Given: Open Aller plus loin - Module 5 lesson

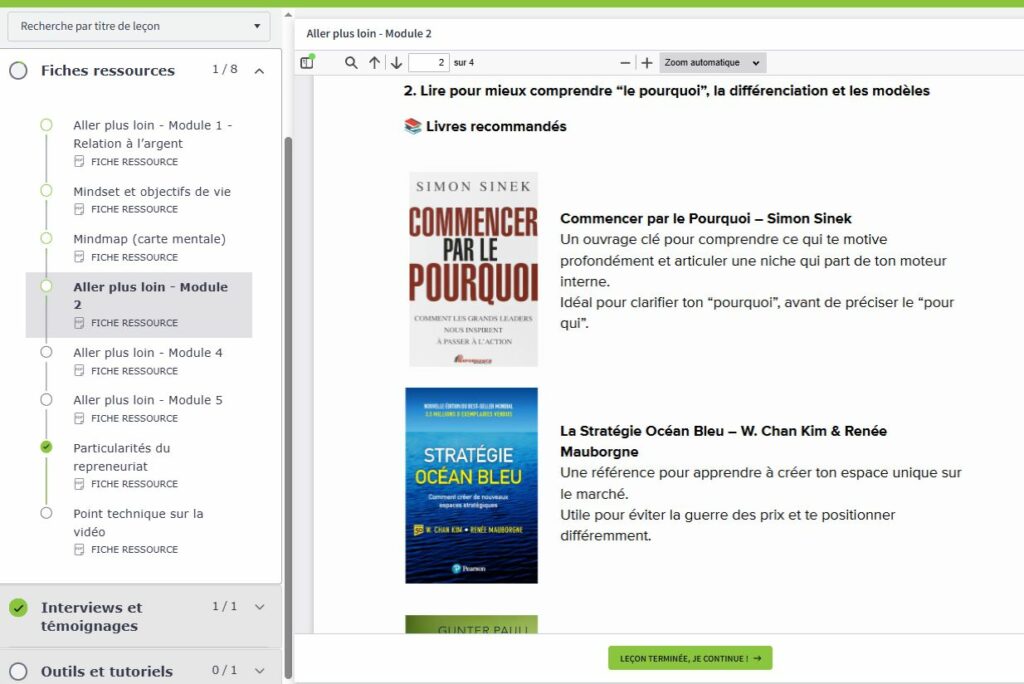Looking at the screenshot, I should (148, 400).
